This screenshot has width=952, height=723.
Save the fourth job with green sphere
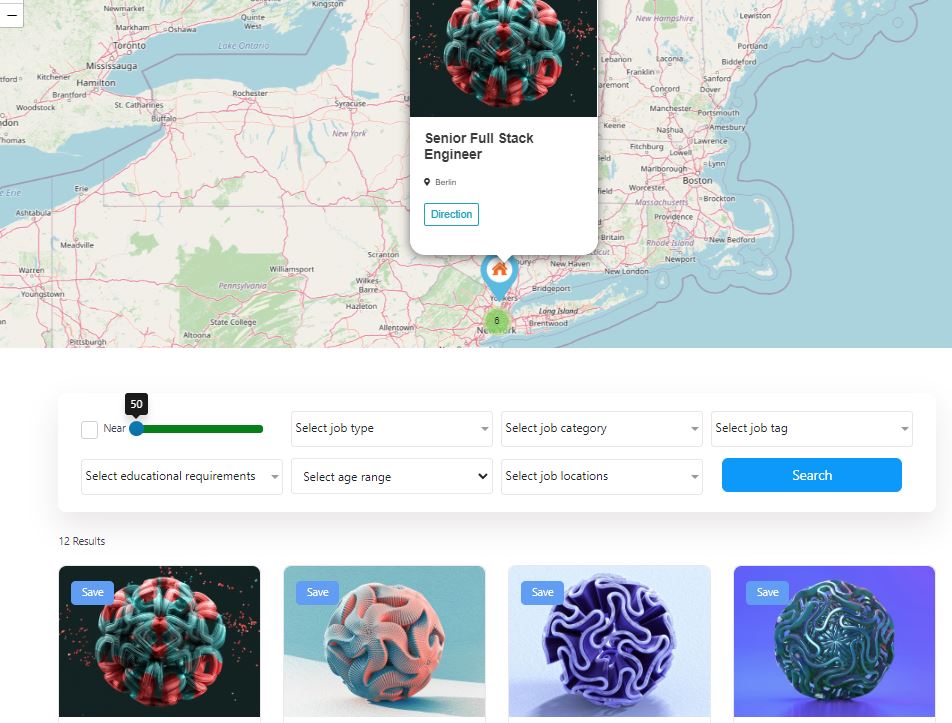767,592
